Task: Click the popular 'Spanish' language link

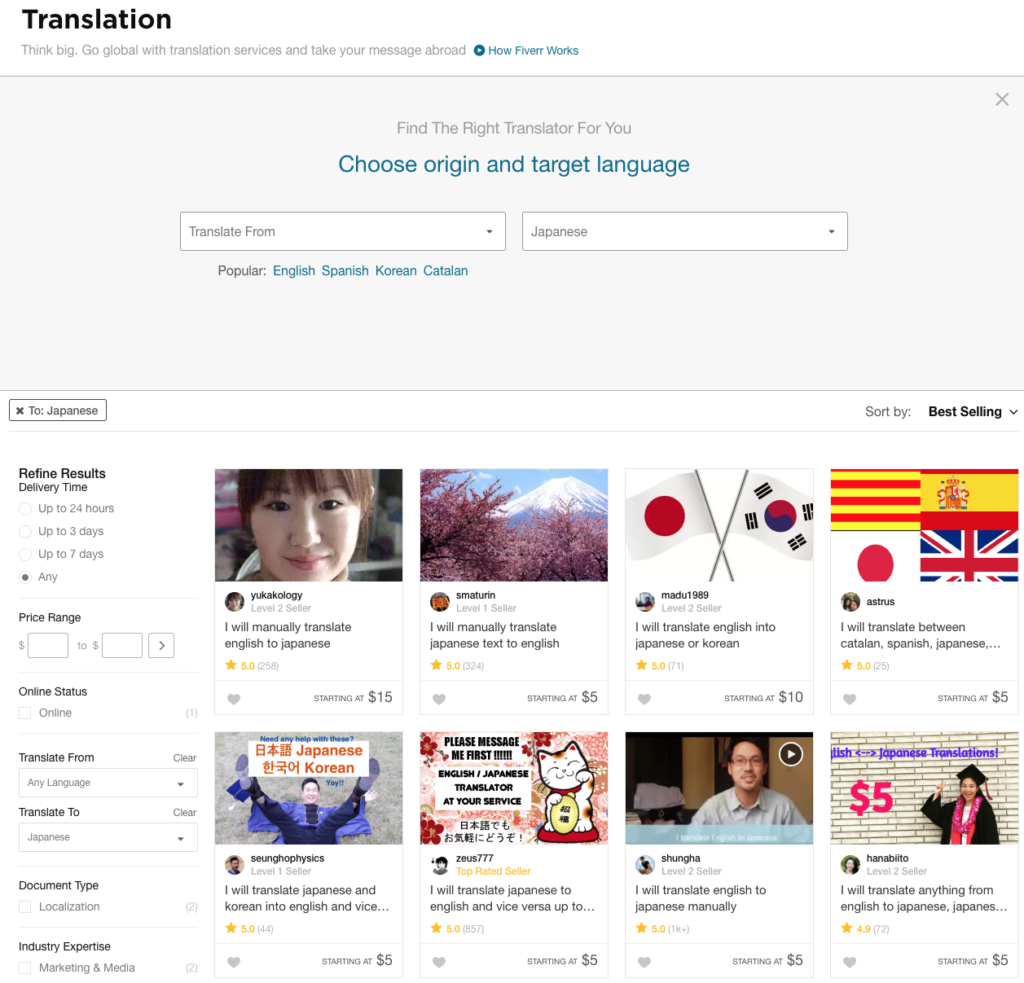Action: pos(345,271)
